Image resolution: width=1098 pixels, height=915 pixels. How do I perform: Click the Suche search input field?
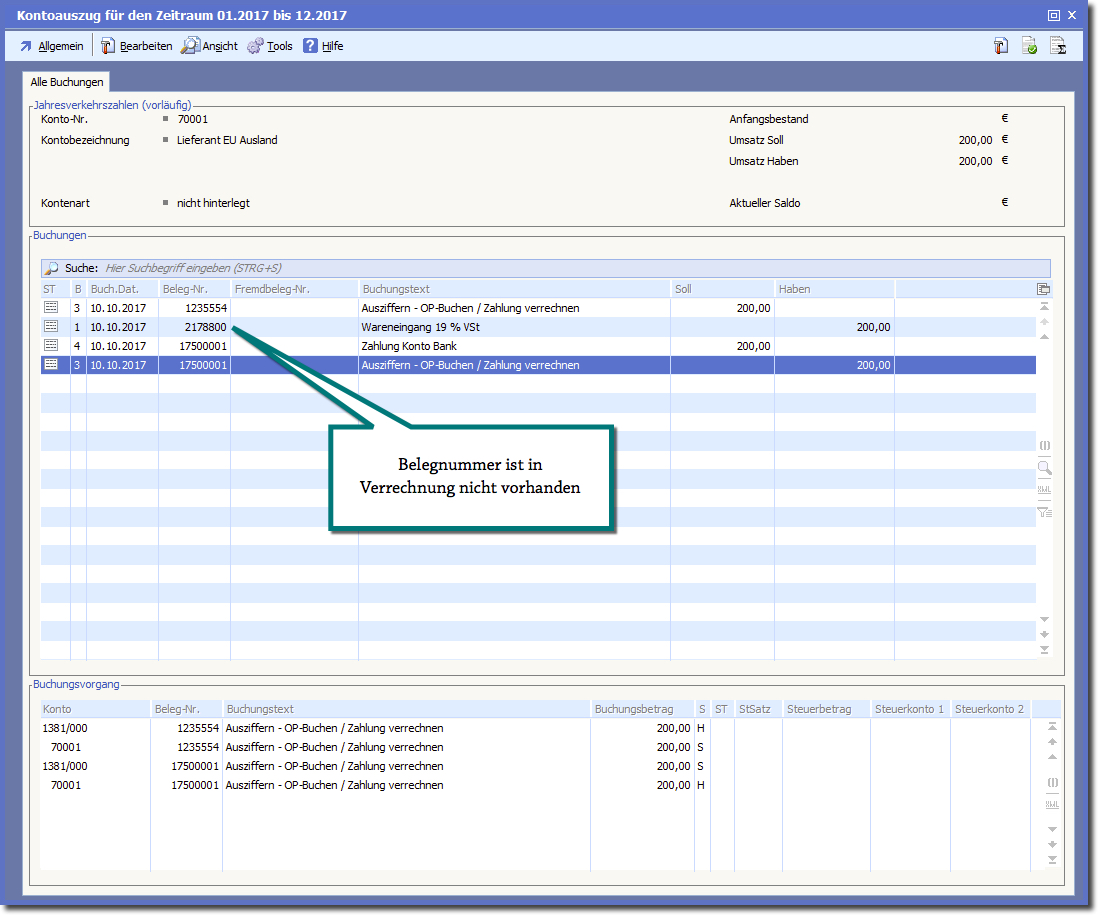coord(570,268)
